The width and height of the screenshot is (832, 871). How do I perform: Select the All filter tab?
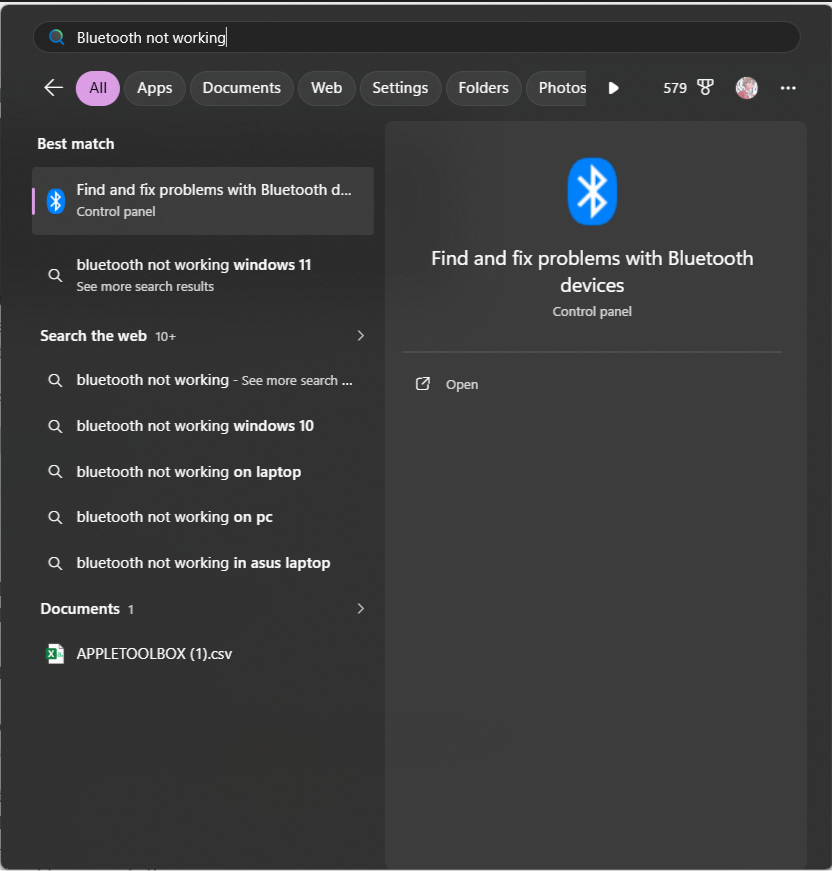[x=98, y=88]
